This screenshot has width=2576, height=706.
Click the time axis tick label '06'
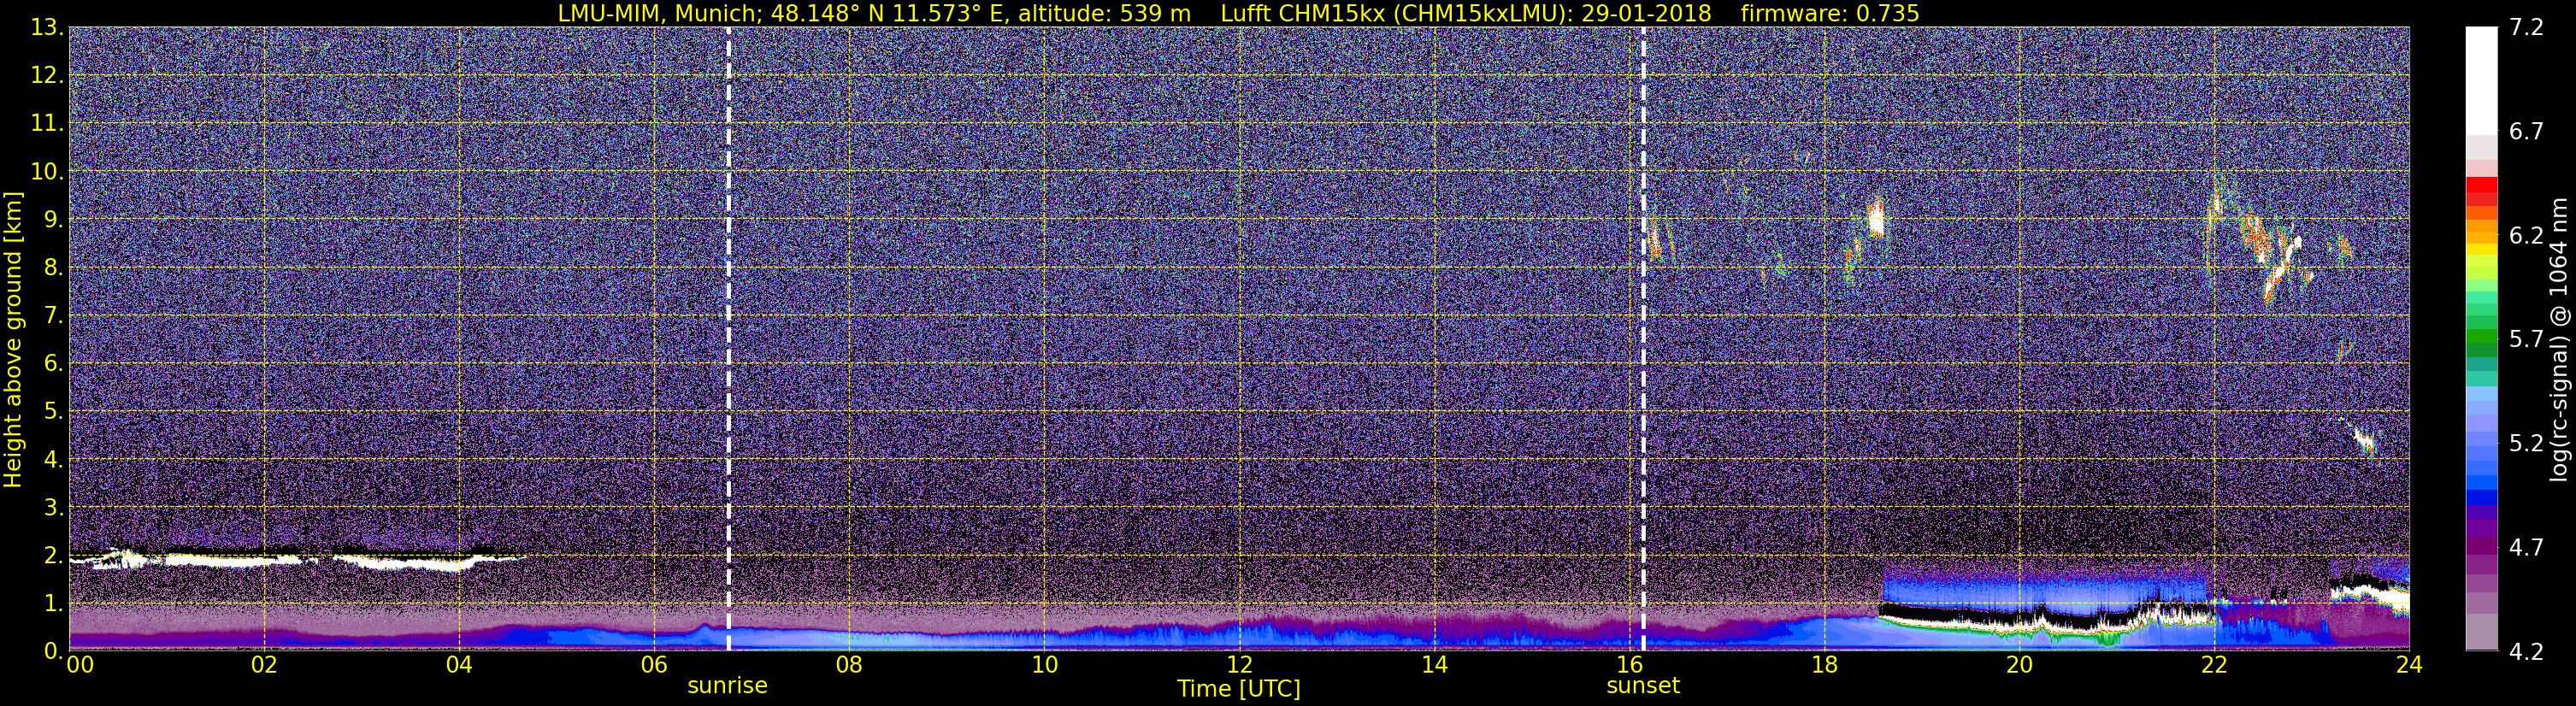tap(654, 665)
